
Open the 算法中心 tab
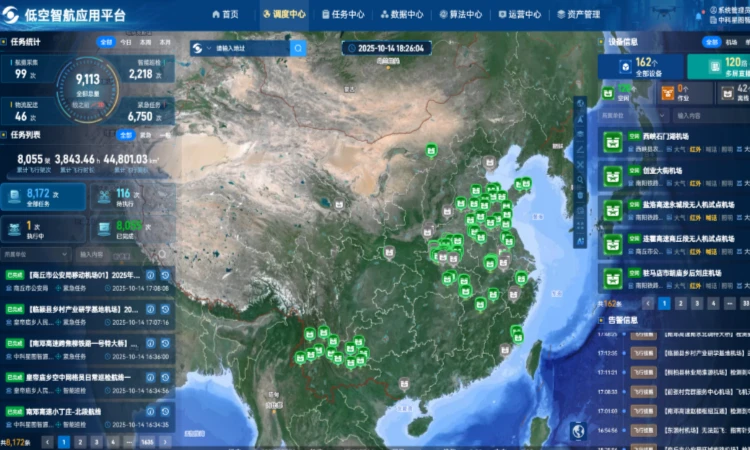[x=461, y=14]
